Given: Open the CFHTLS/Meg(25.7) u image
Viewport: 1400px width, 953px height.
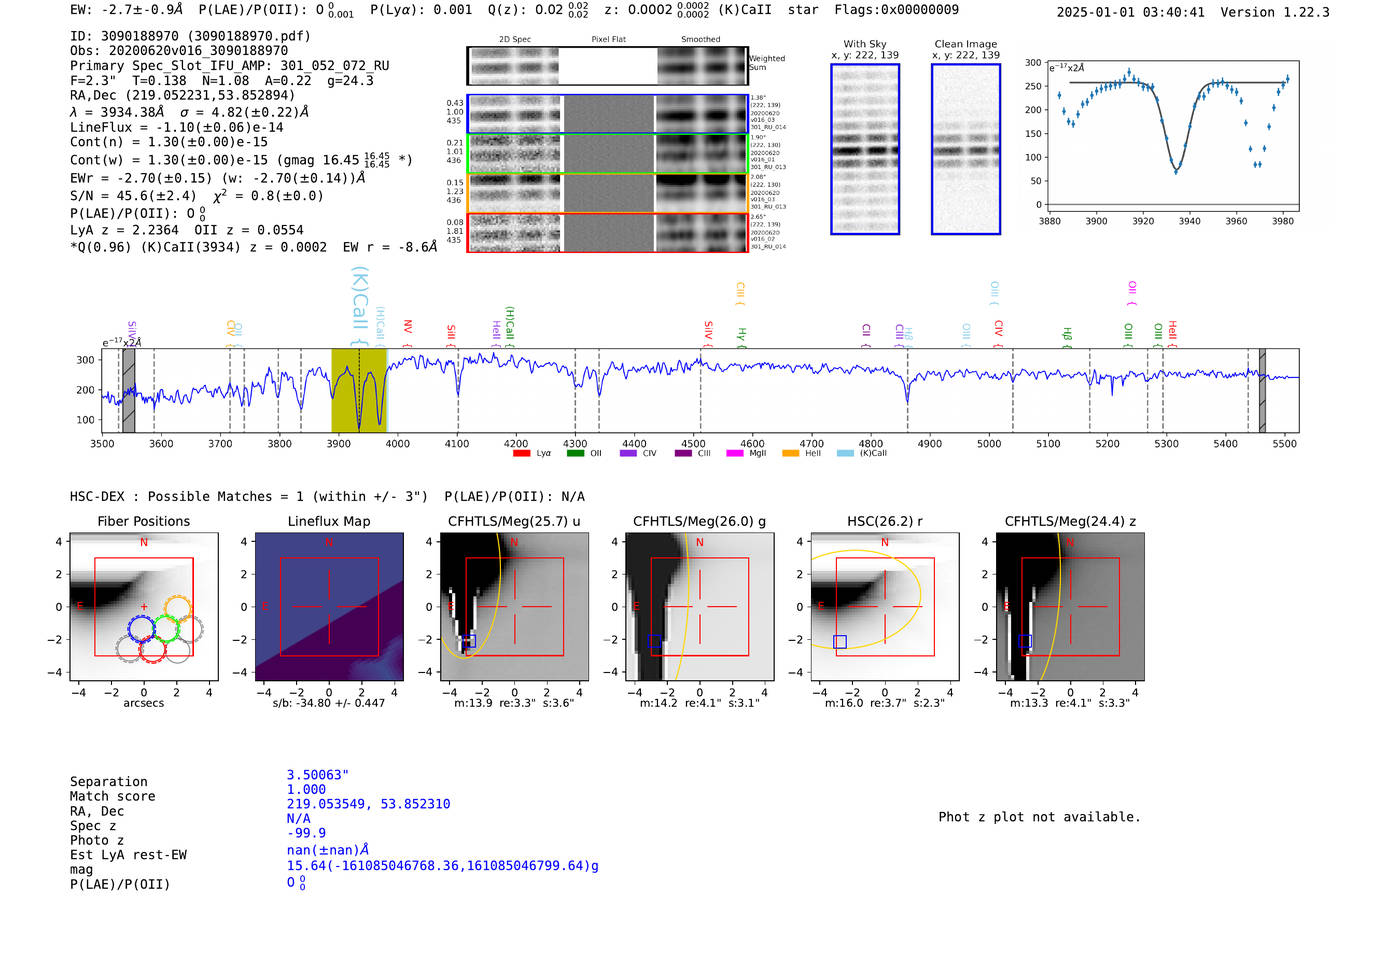Looking at the screenshot, I should click(515, 607).
